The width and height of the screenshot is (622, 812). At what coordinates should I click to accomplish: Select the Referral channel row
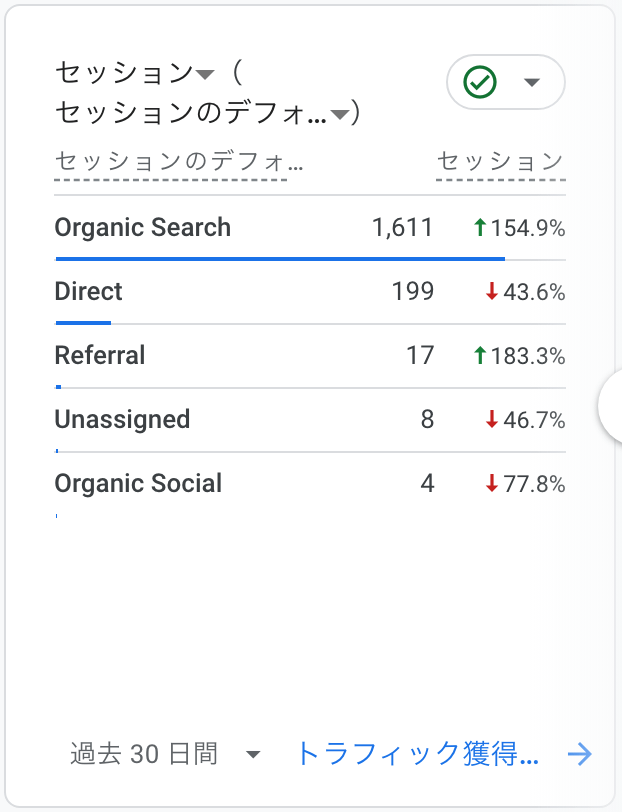[x=310, y=356]
